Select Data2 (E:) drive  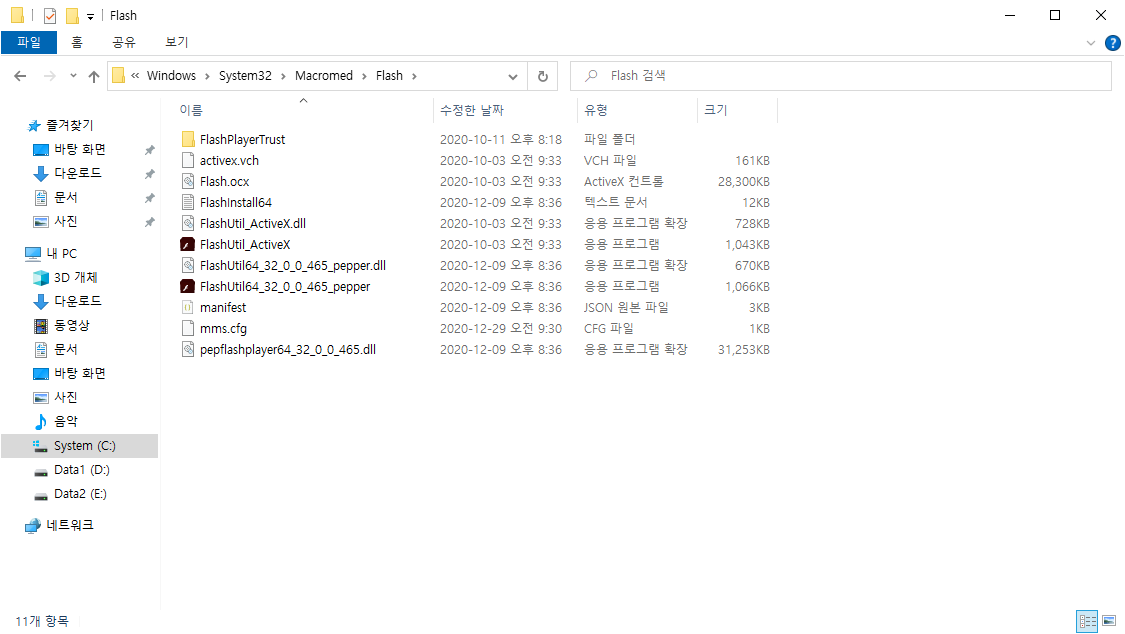pyautogui.click(x=80, y=493)
